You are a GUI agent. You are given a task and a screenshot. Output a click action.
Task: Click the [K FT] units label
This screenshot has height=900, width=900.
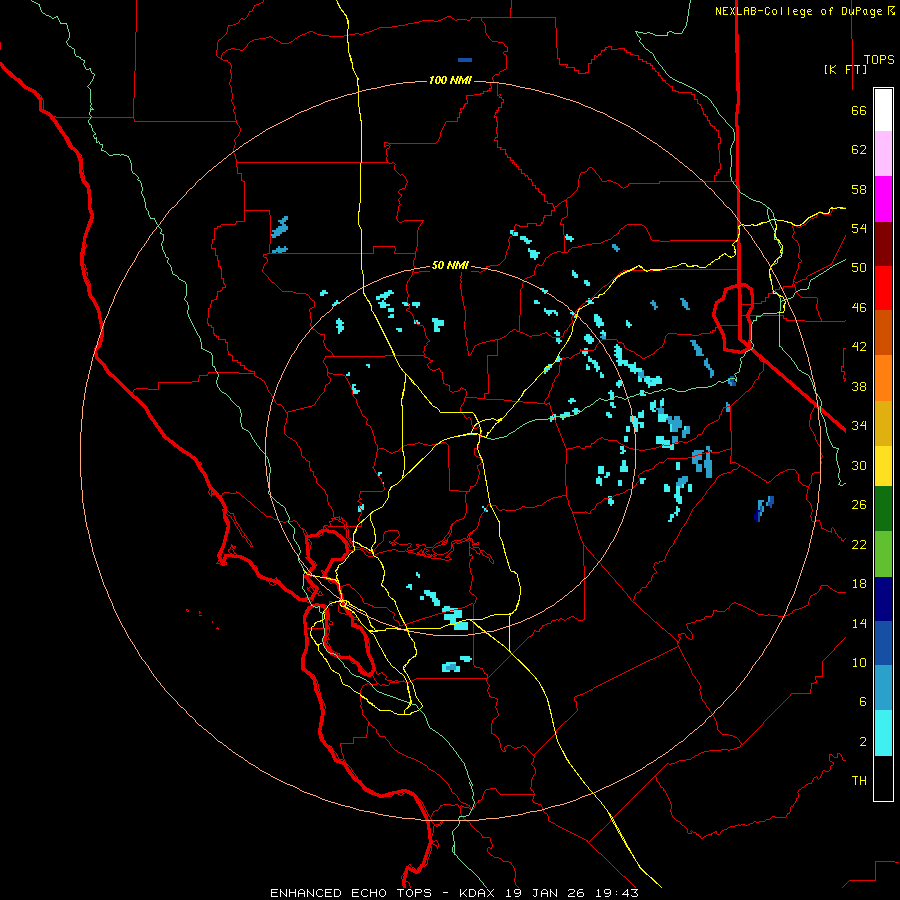coord(845,69)
